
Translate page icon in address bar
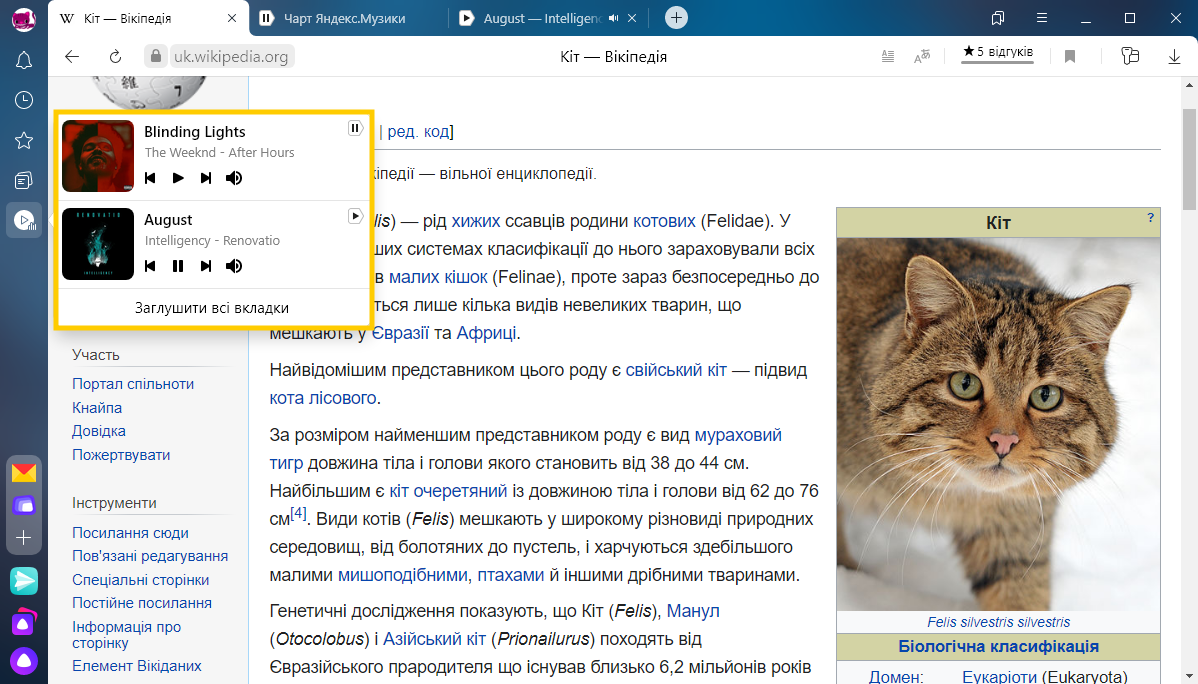(x=922, y=56)
